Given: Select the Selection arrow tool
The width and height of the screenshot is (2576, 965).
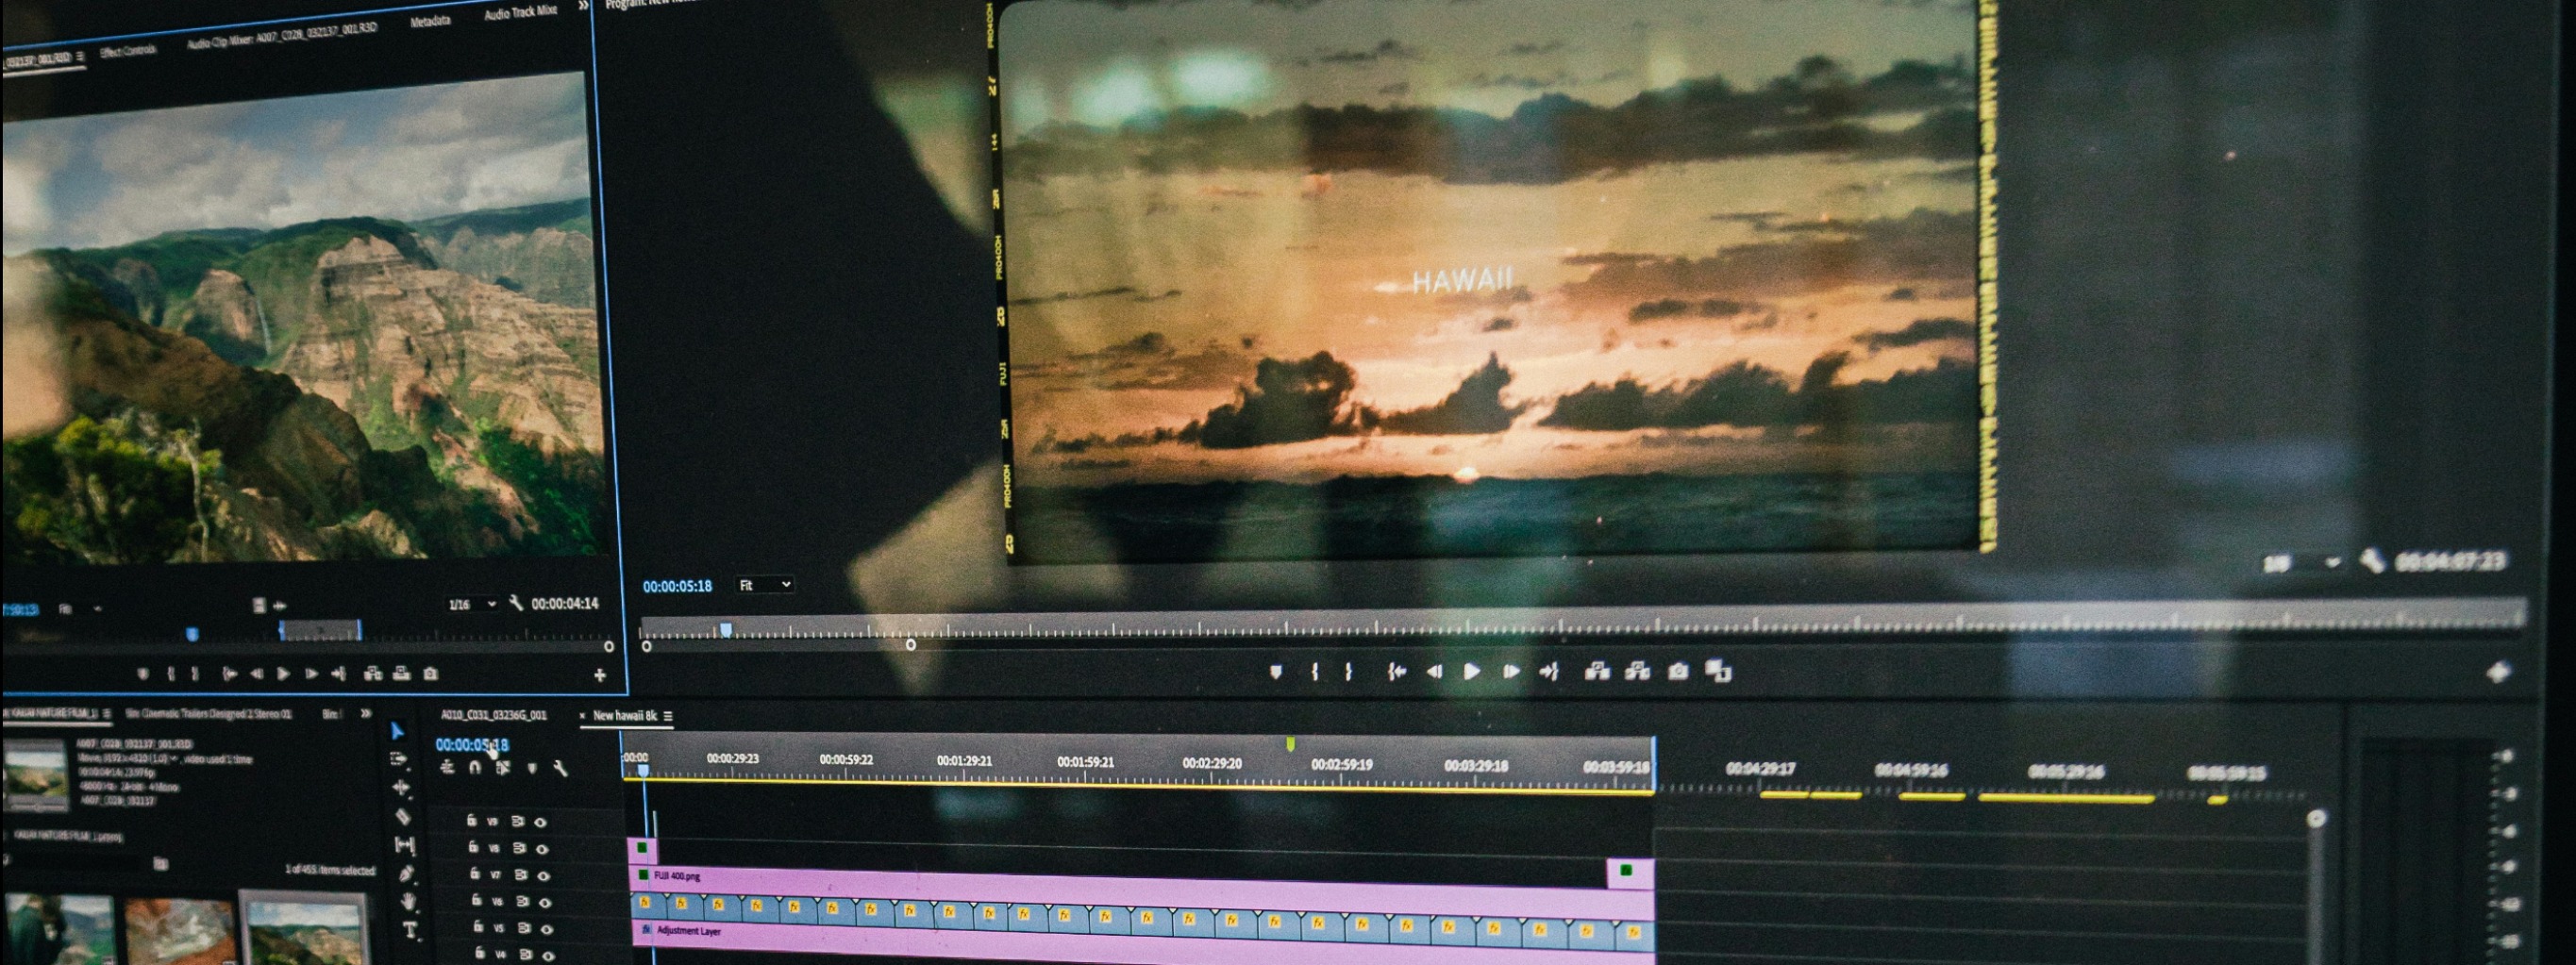Looking at the screenshot, I should coord(396,732).
